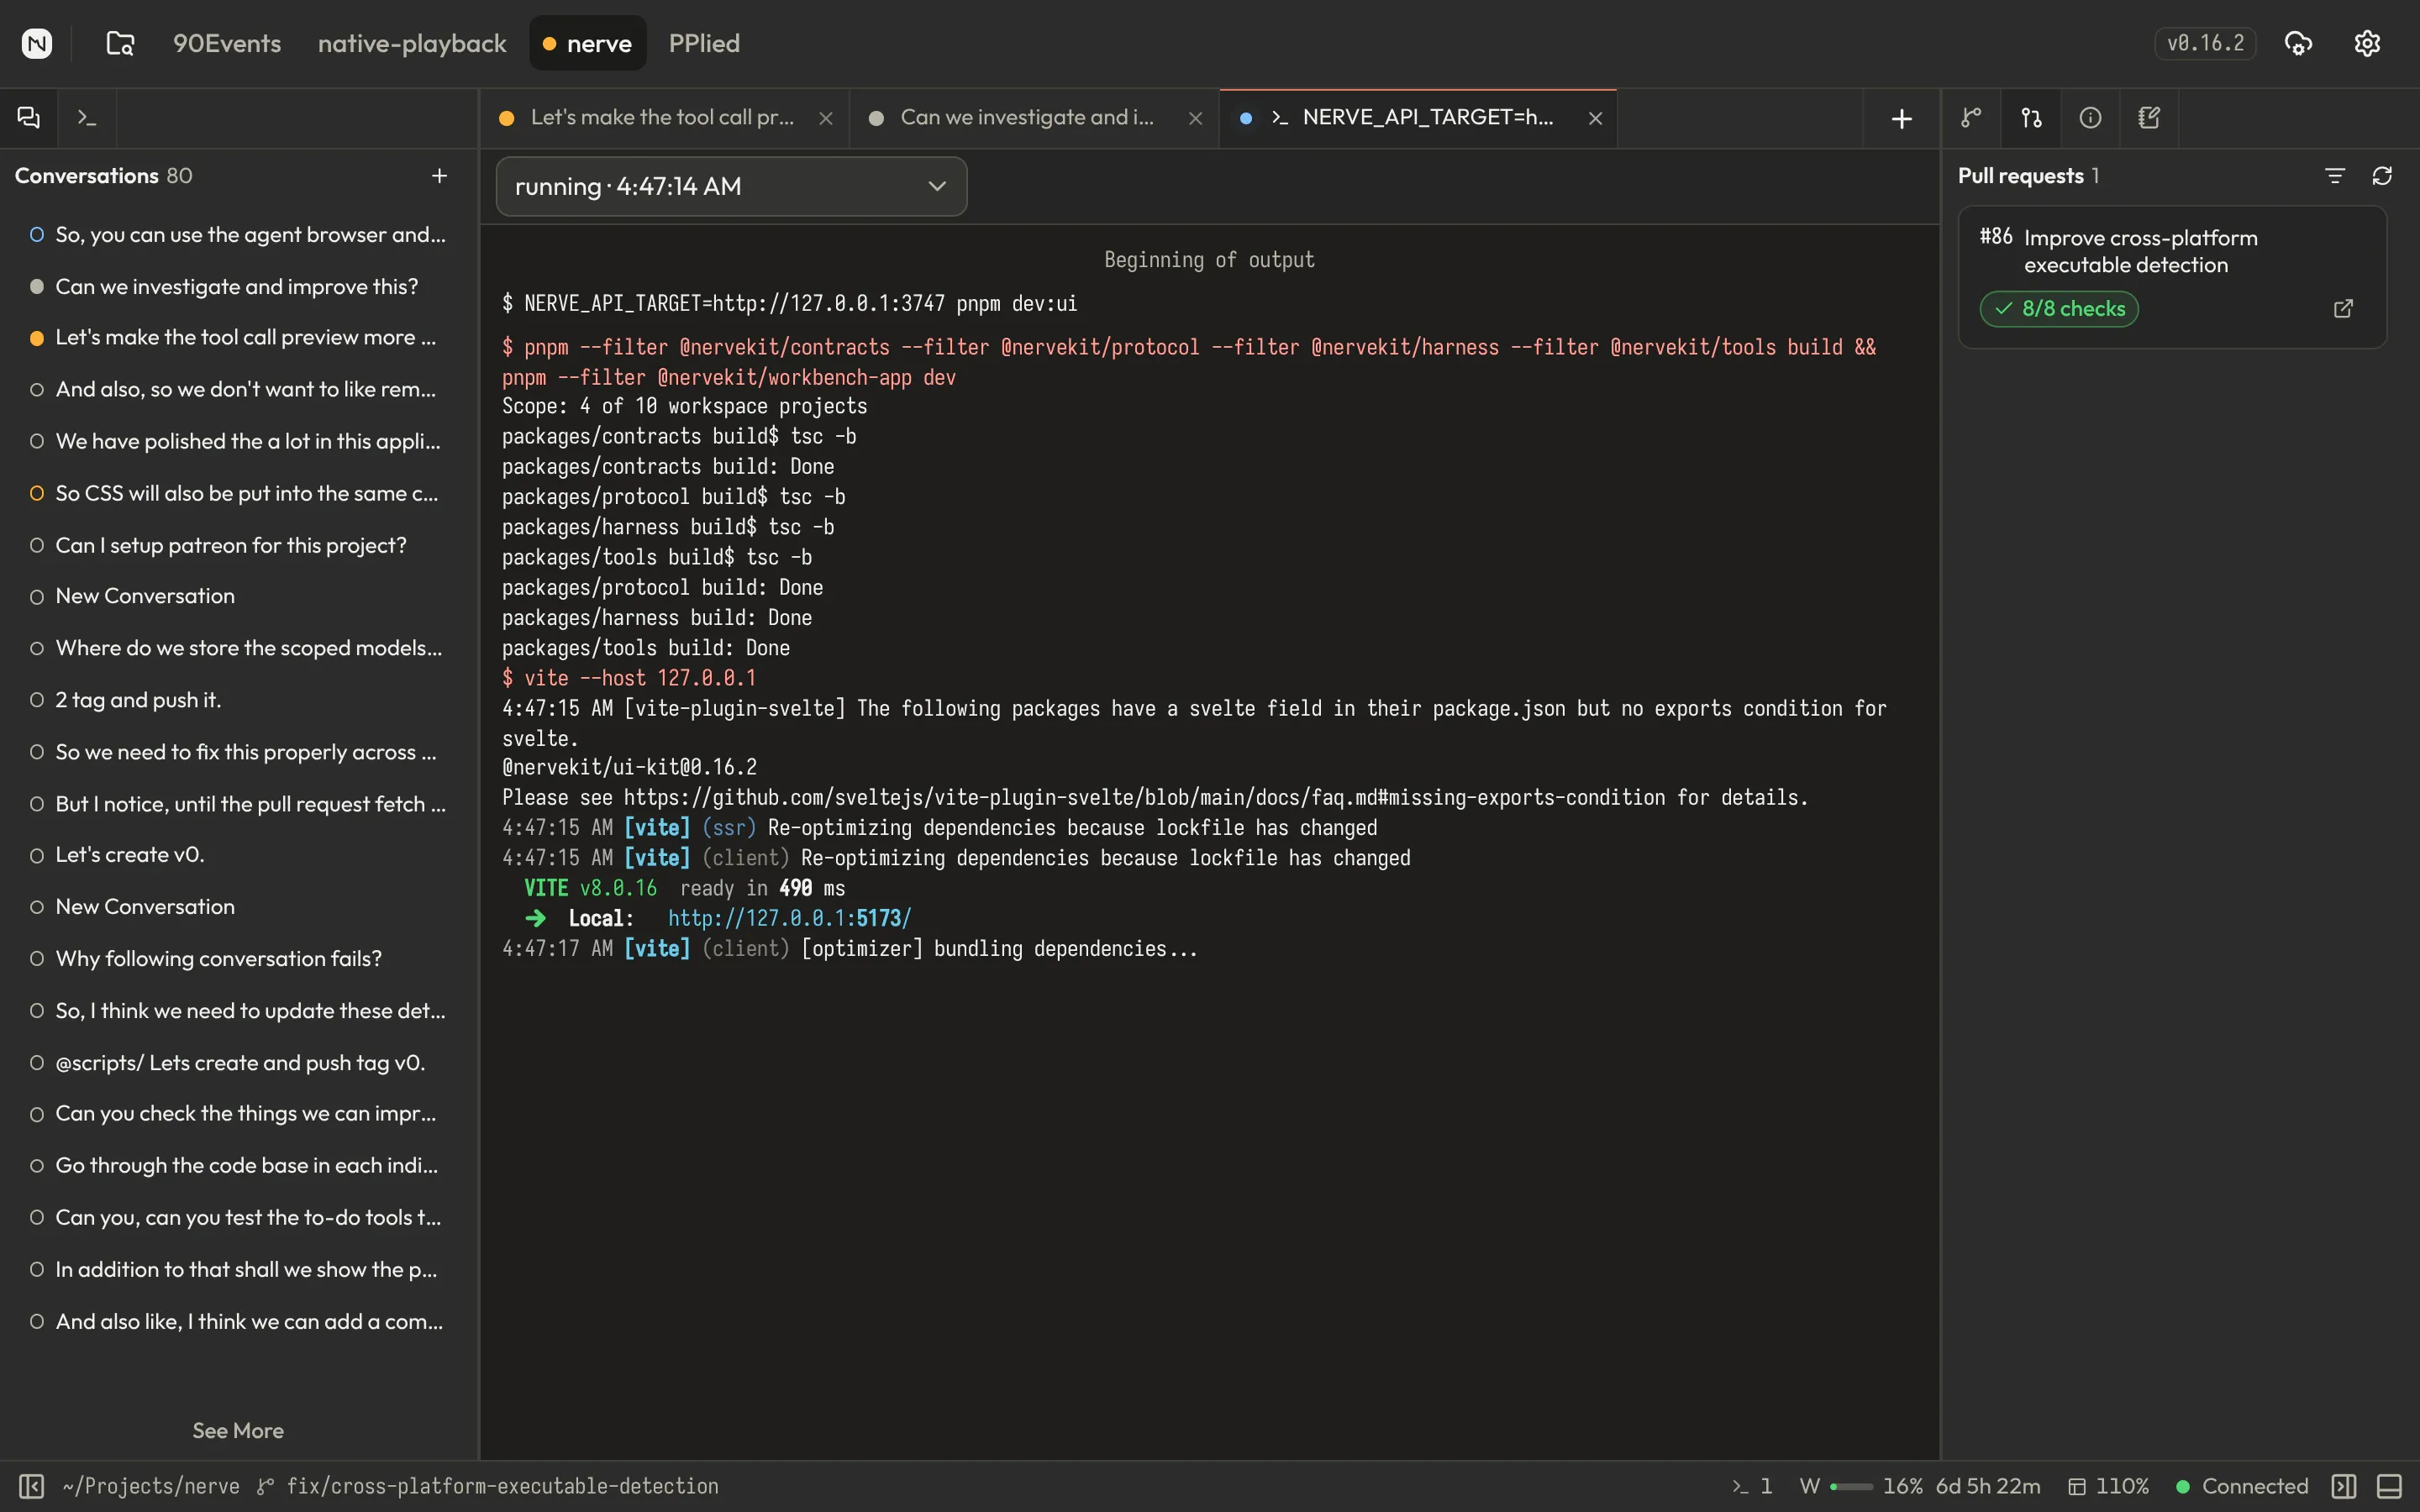Click the usage progress bar showing 16%
The width and height of the screenshot is (2420, 1512).
pyautogui.click(x=1851, y=1486)
